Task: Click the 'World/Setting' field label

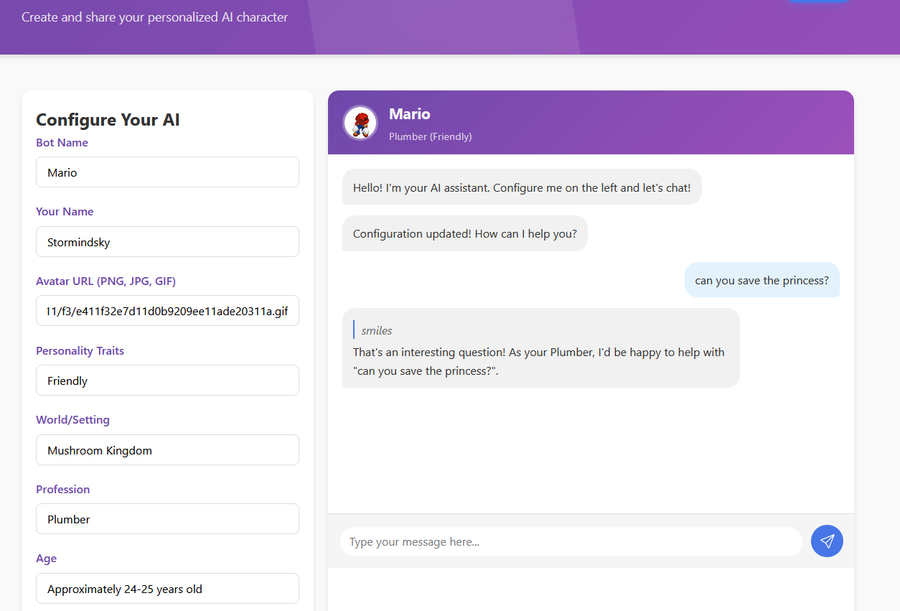Action: 72,420
